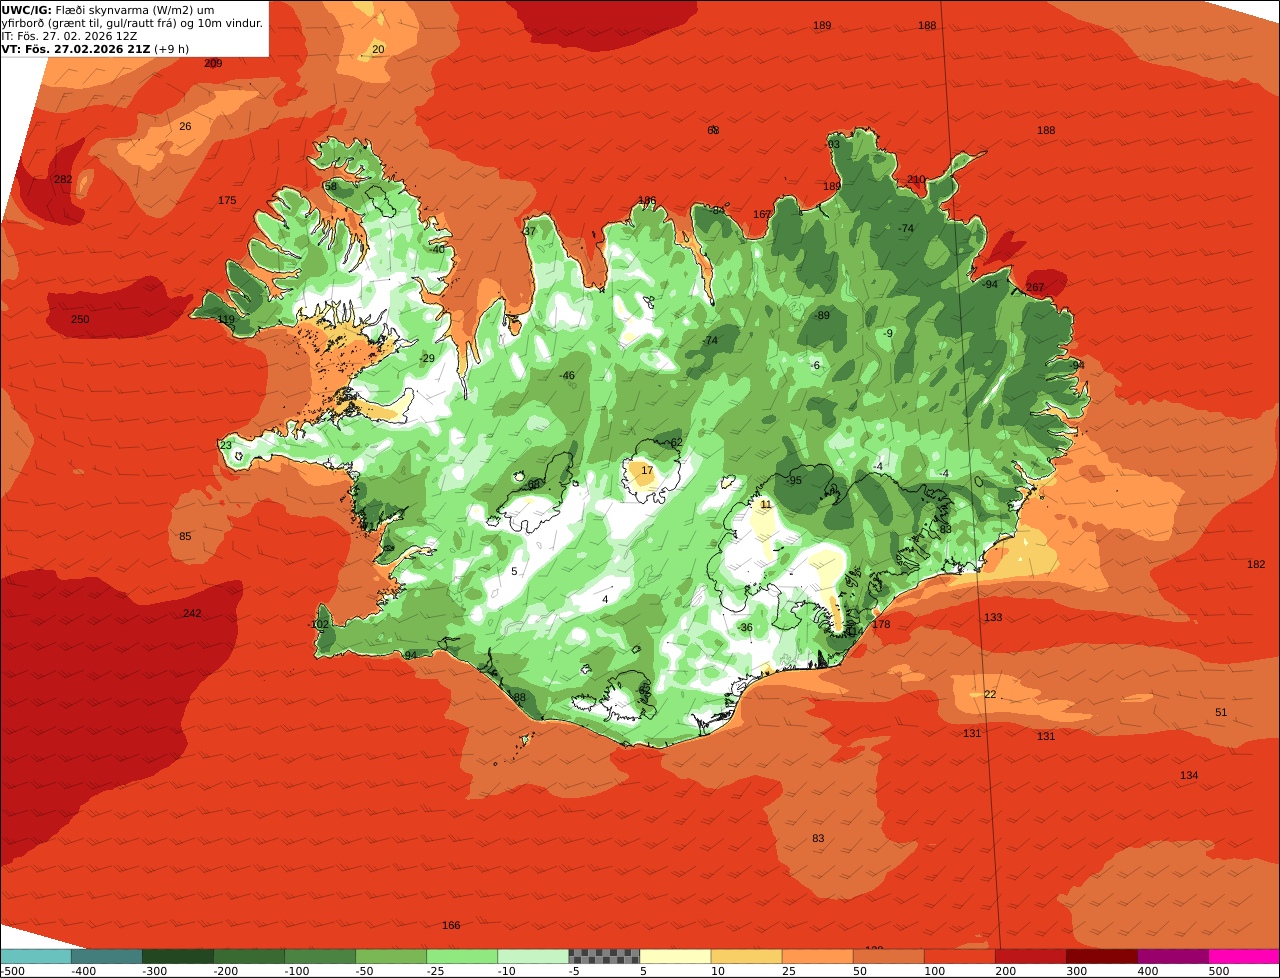Click the 267 value off the east coast
Screen dimensions: 1280x978
tap(1035, 288)
